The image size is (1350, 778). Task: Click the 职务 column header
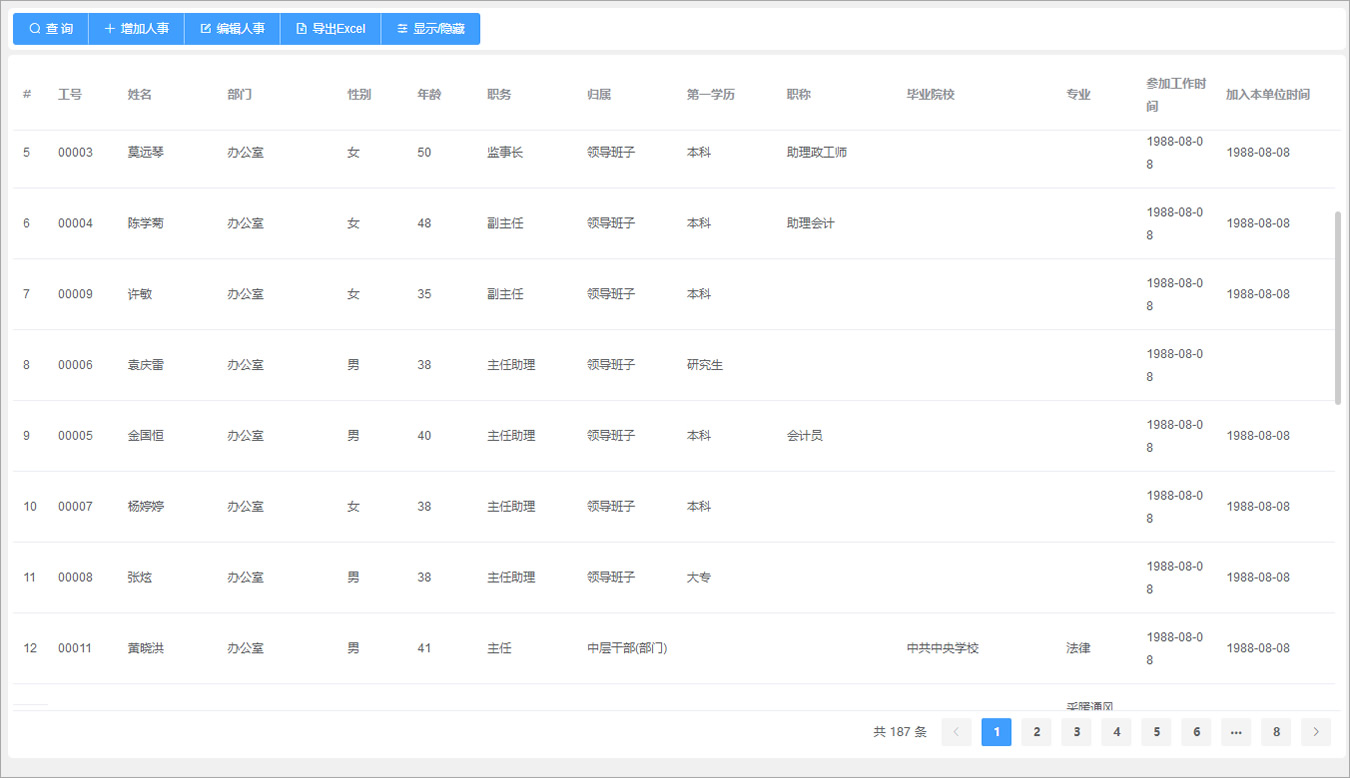pyautogui.click(x=499, y=94)
